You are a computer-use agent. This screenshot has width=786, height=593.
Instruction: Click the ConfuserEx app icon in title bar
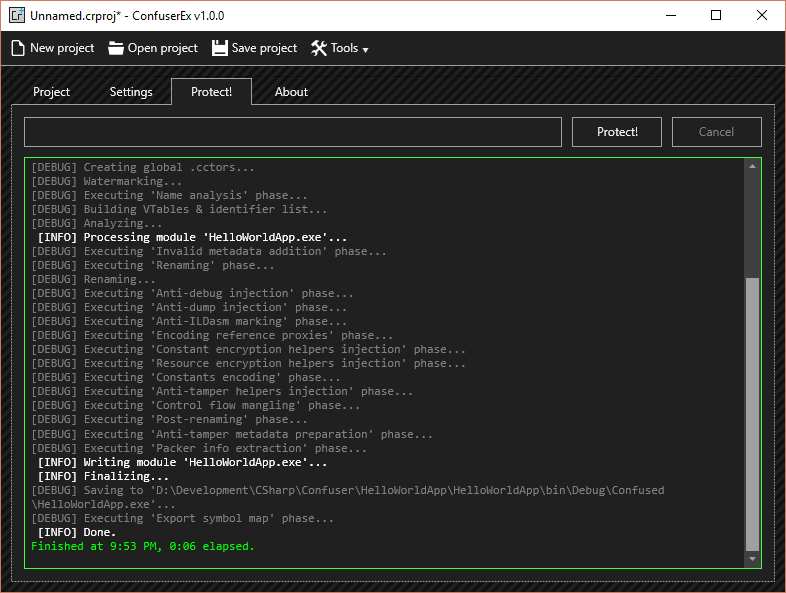(17, 15)
